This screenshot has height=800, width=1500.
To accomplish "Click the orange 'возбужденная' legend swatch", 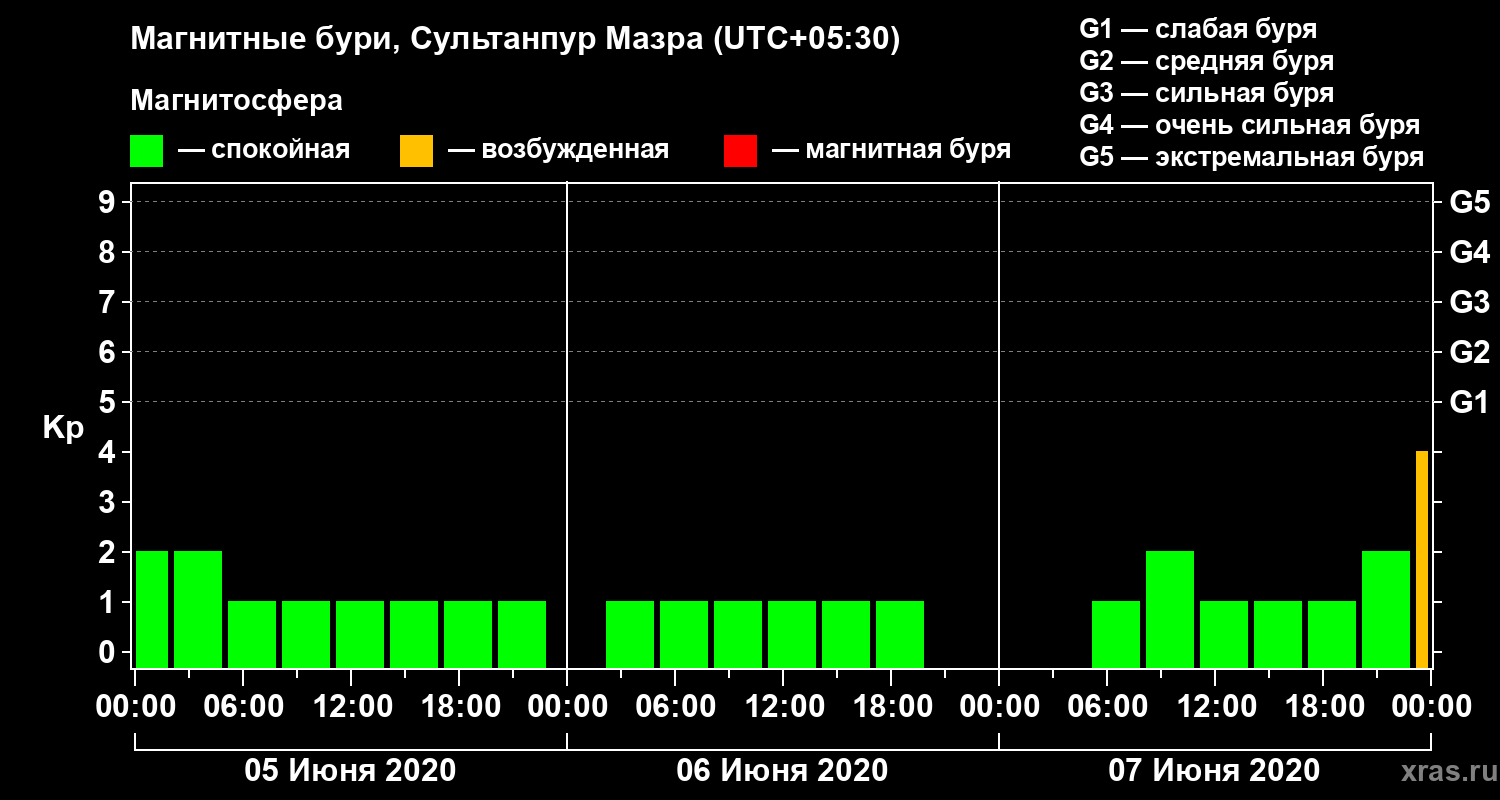I will point(416,151).
